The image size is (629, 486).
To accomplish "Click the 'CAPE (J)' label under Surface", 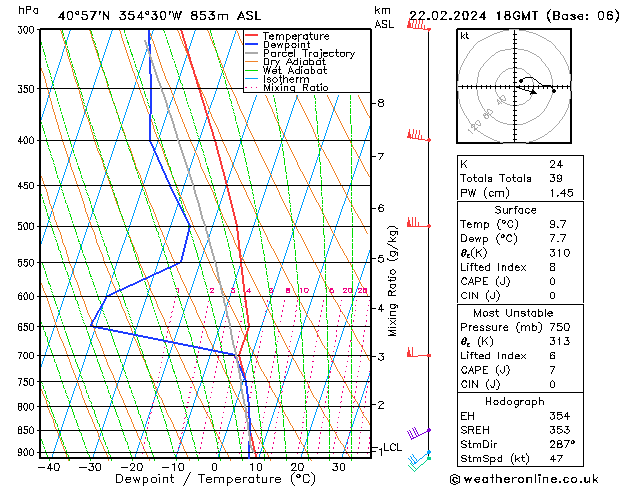I will pos(485,281).
